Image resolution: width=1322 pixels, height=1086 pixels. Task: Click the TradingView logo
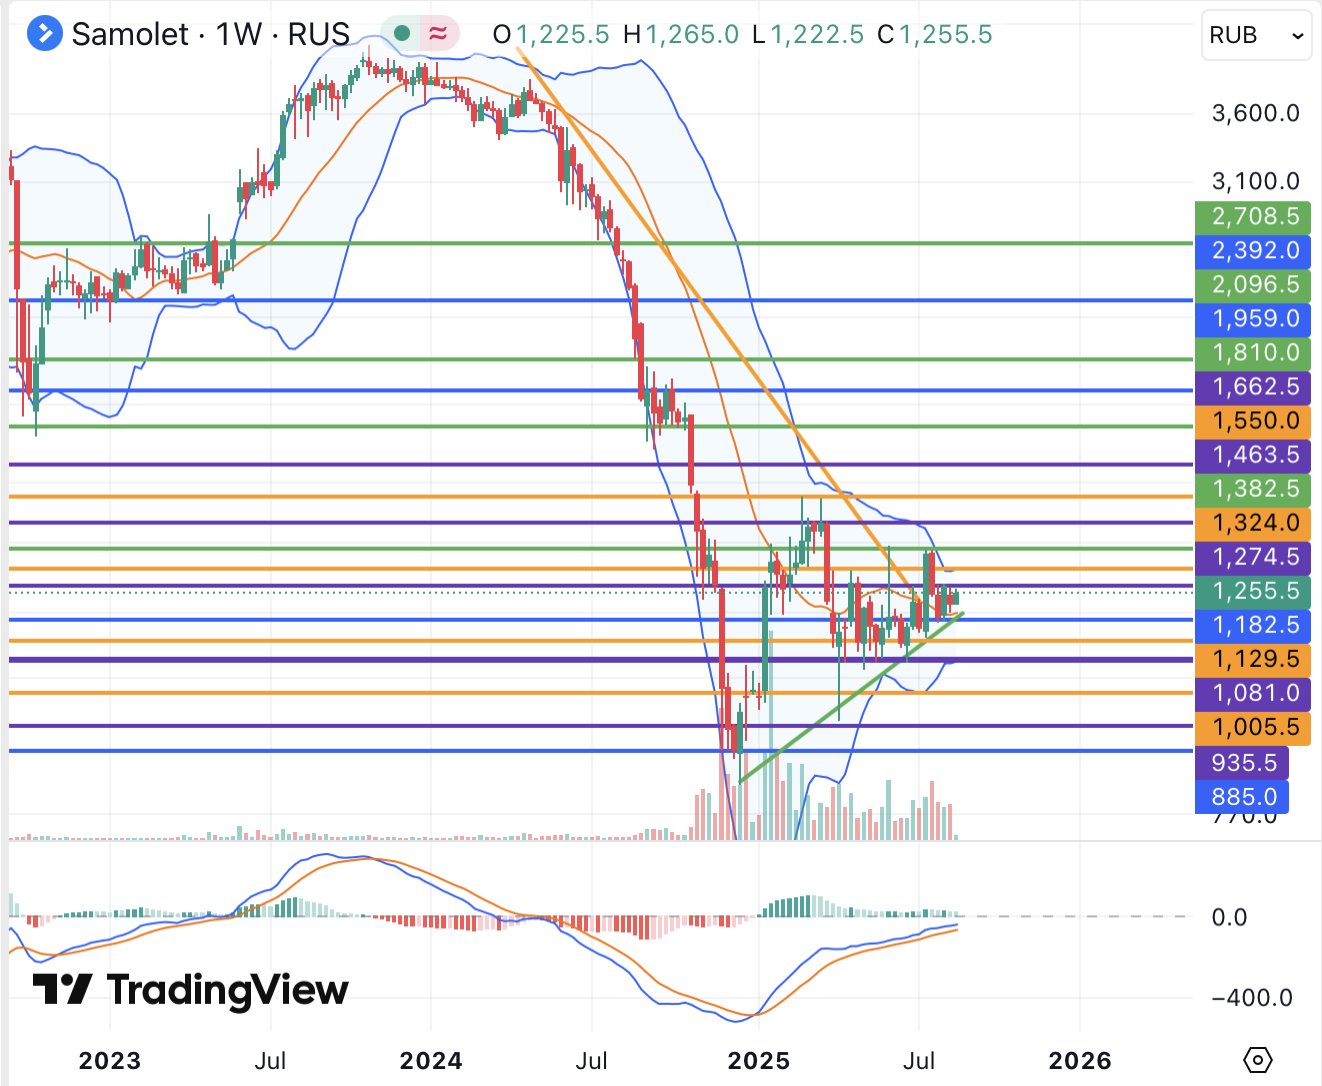coord(191,990)
